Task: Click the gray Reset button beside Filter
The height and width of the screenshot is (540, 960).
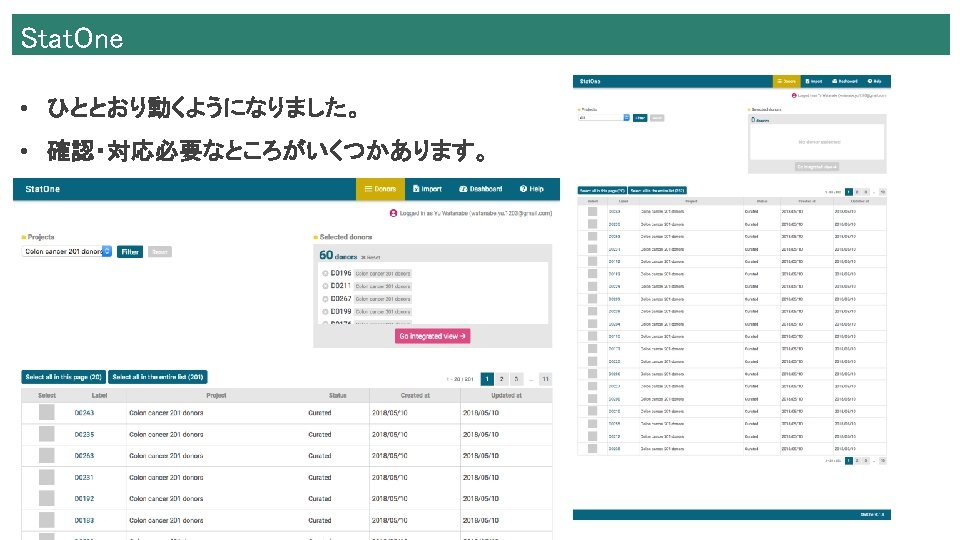Action: tap(160, 252)
